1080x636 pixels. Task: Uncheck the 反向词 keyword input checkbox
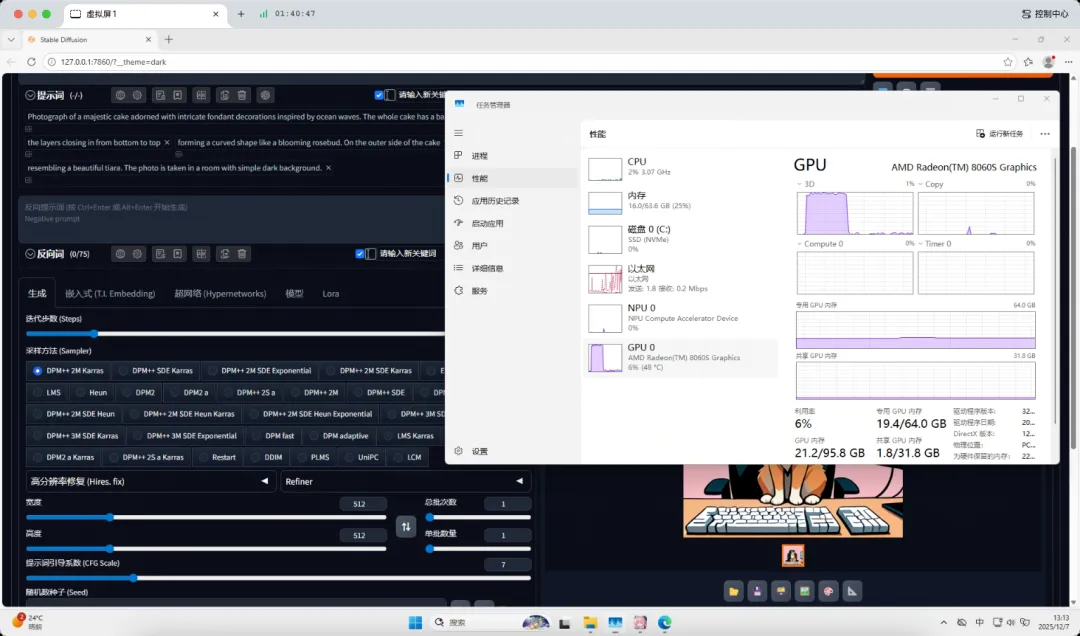361,254
